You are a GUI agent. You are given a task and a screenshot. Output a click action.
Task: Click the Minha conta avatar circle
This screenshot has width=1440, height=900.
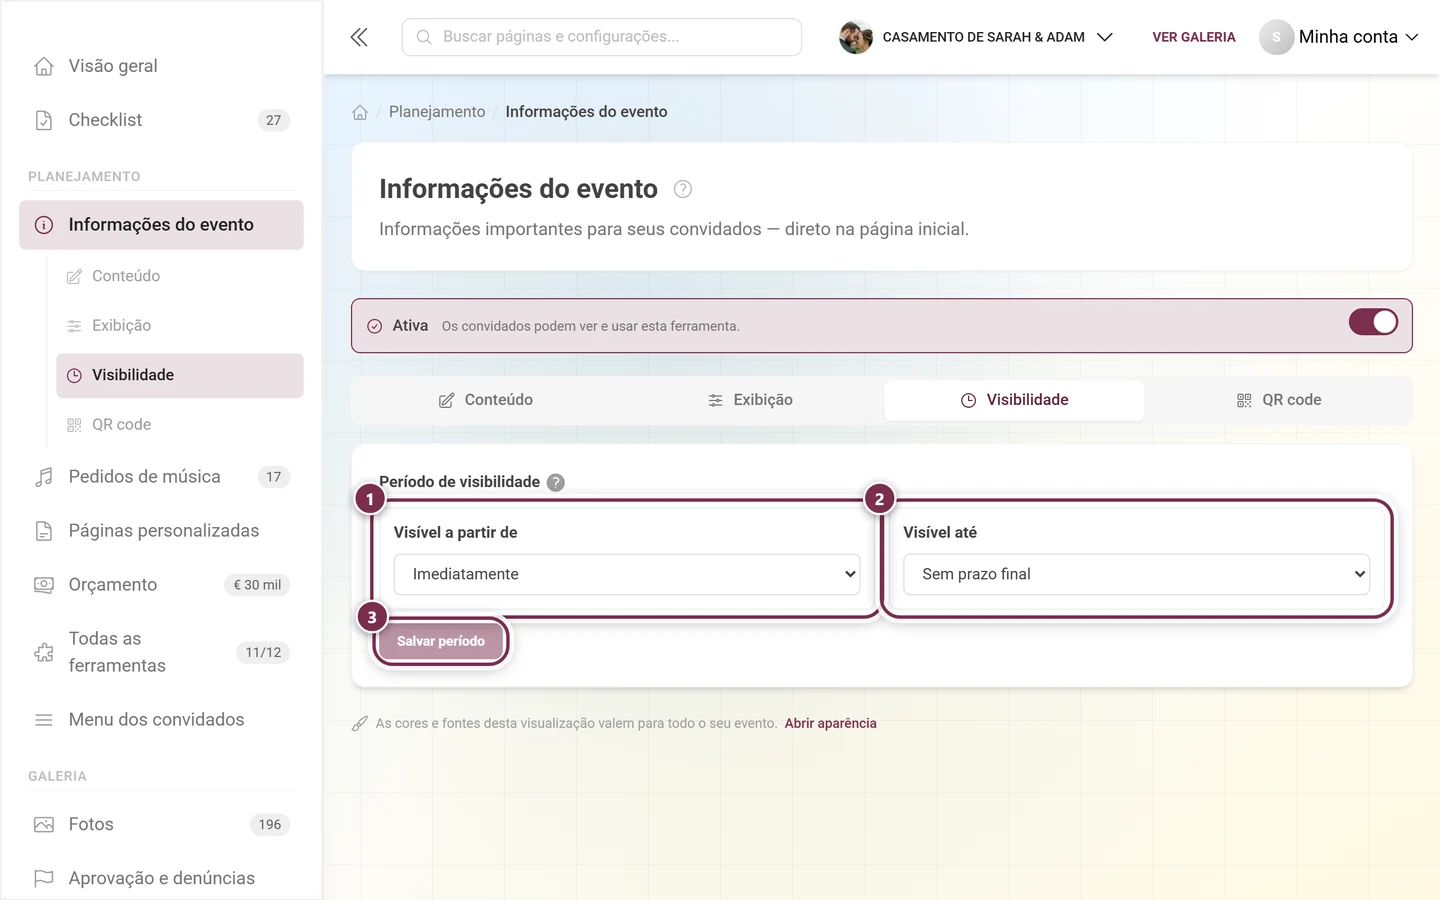pos(1276,37)
